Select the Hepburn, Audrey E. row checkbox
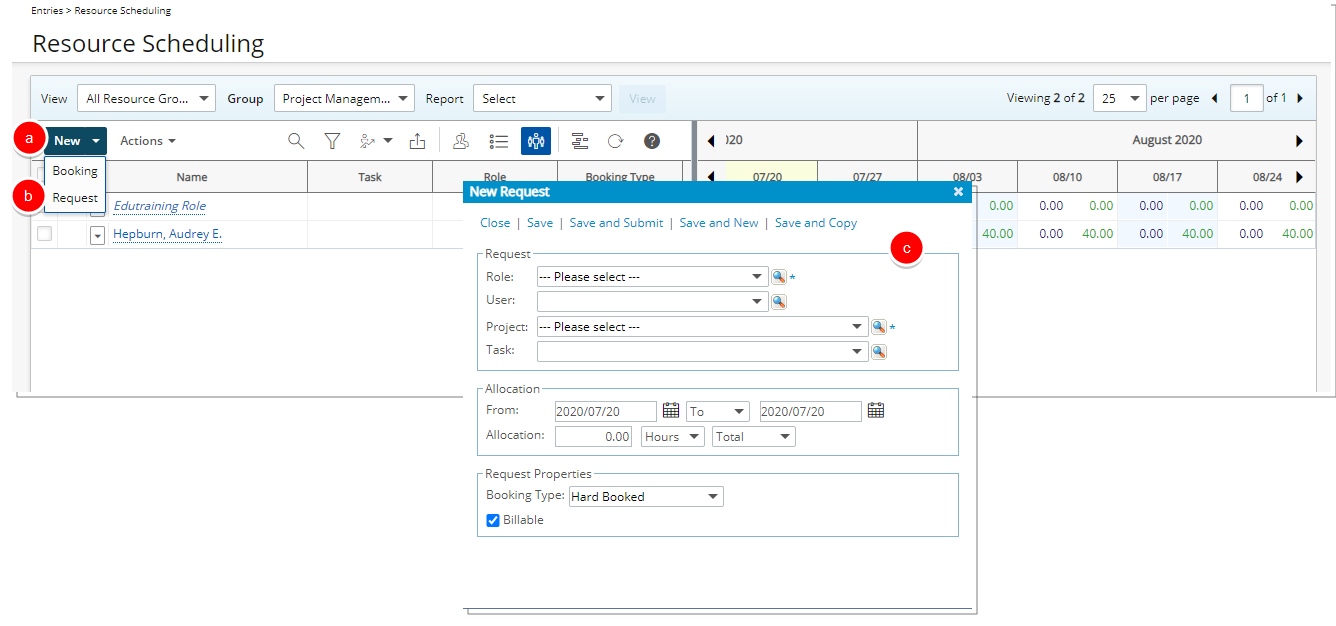 coord(44,234)
